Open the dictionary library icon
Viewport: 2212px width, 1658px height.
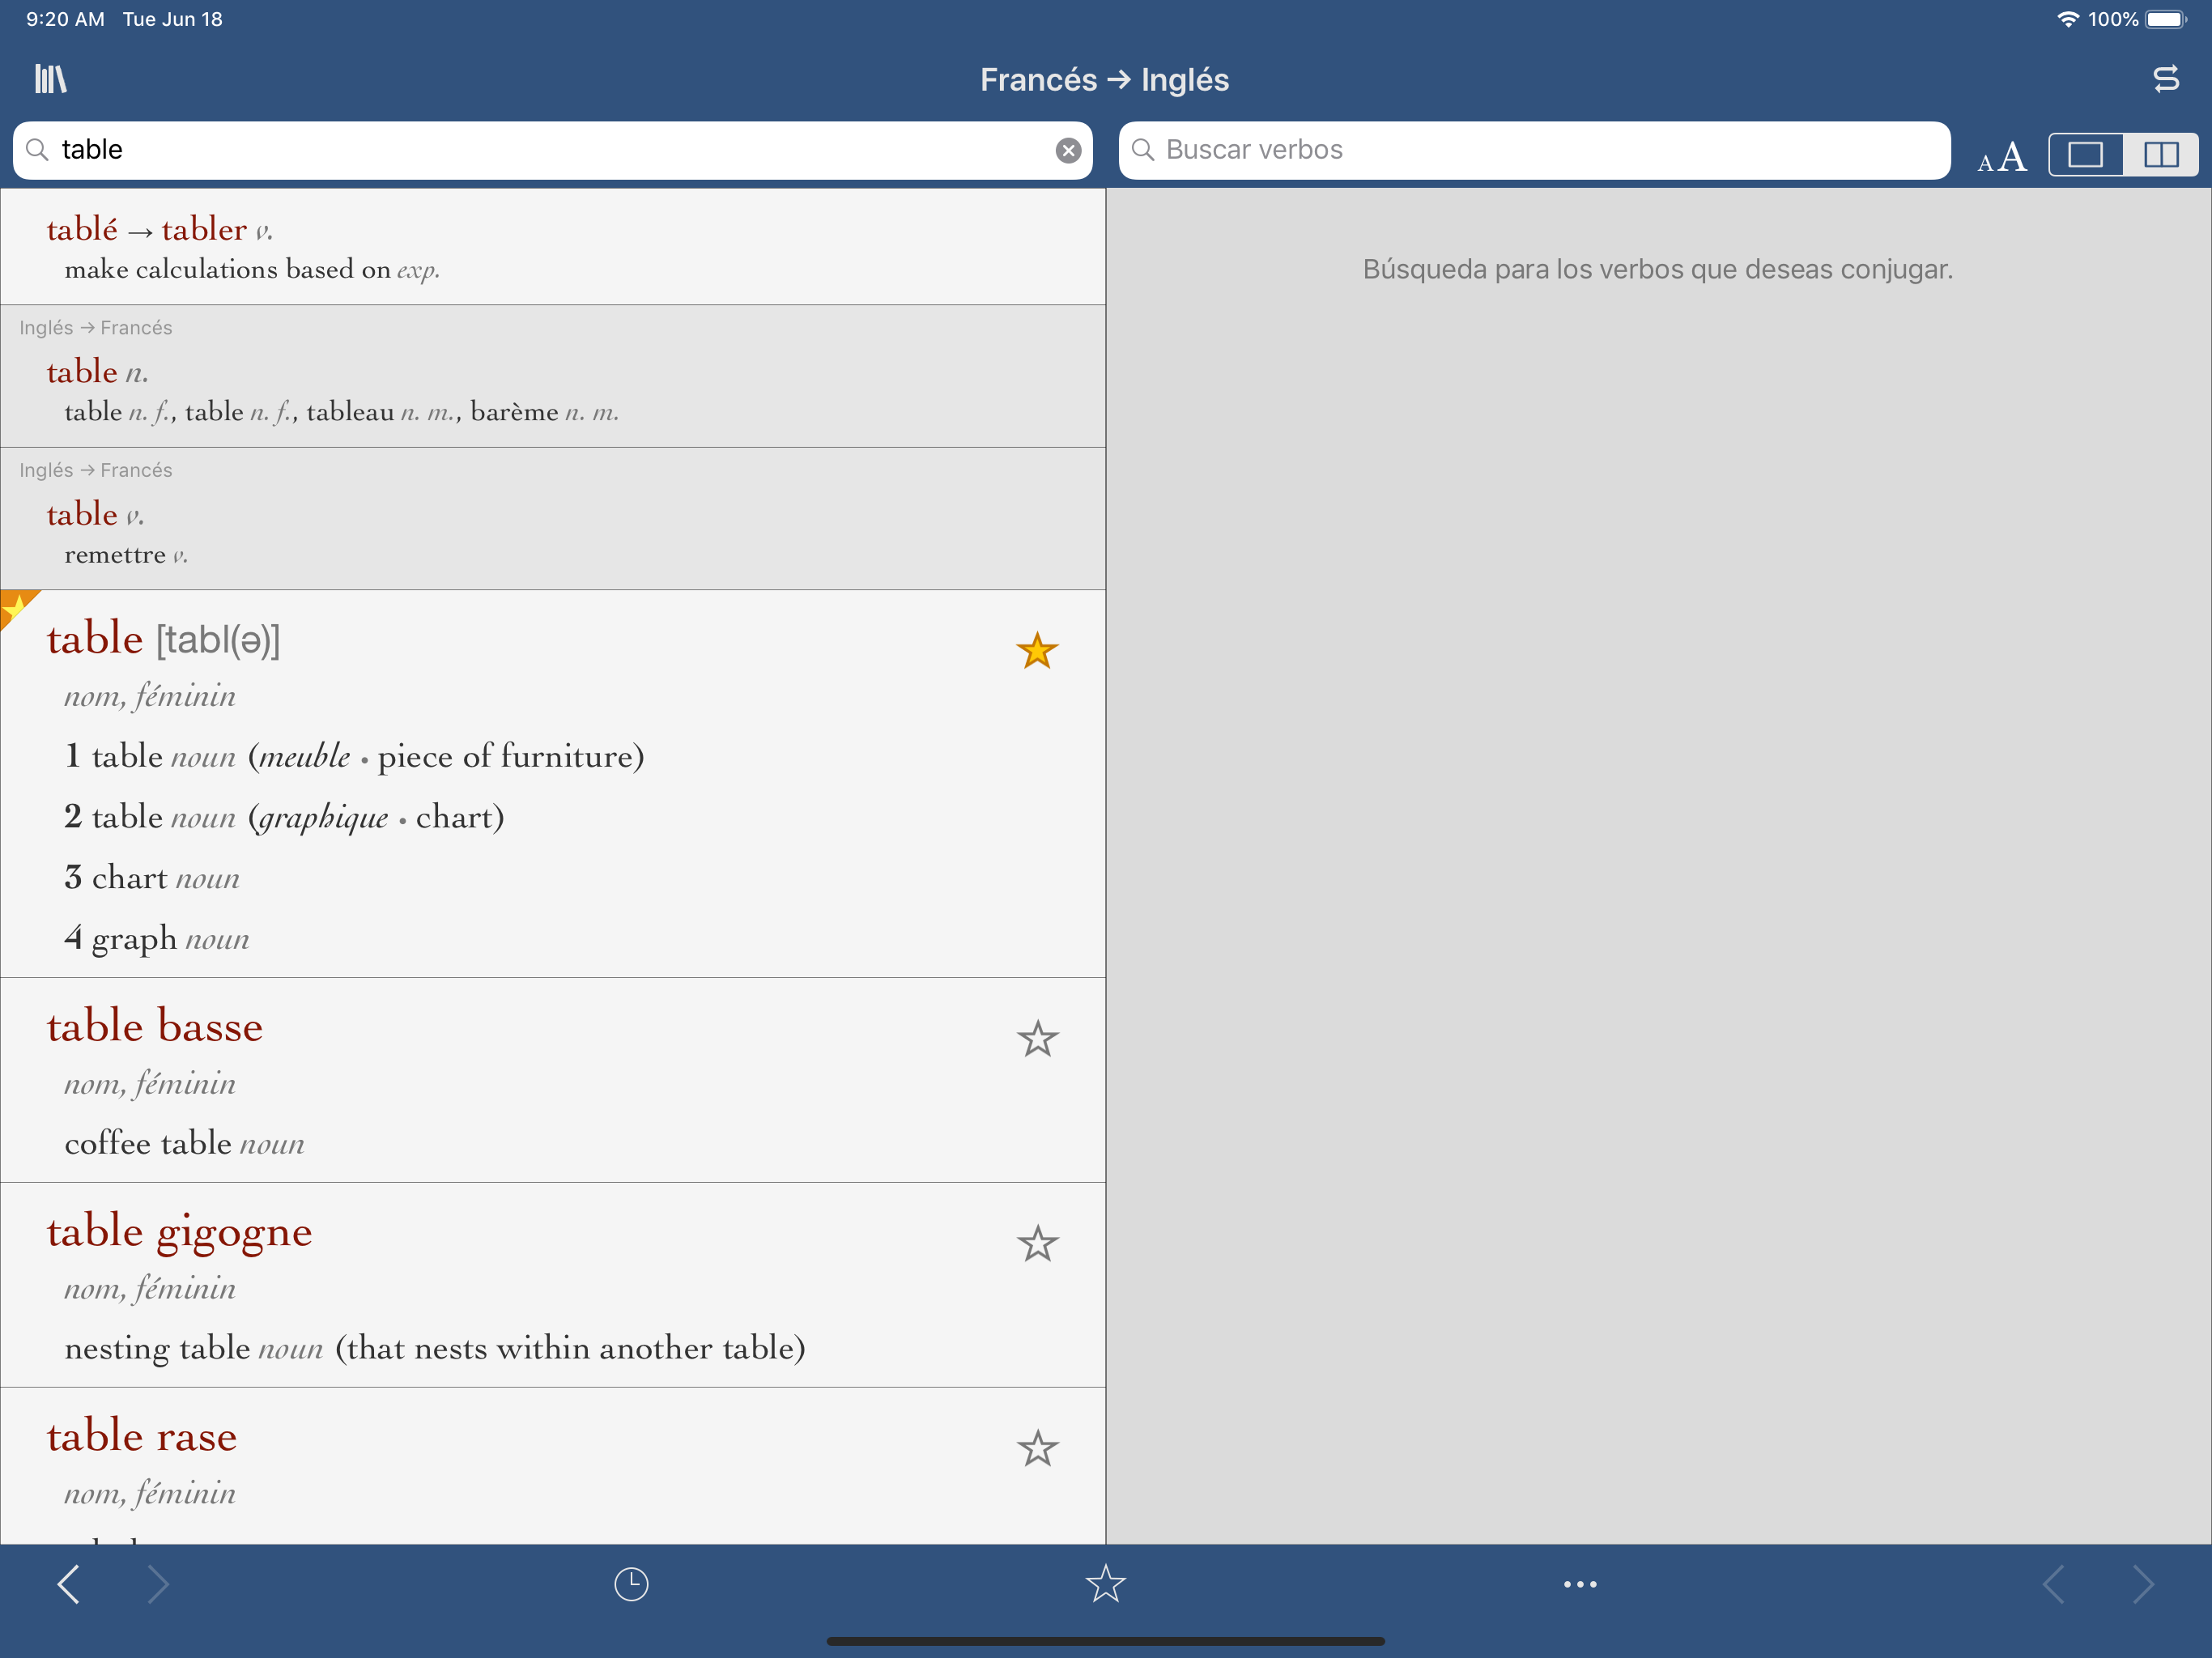coord(50,79)
